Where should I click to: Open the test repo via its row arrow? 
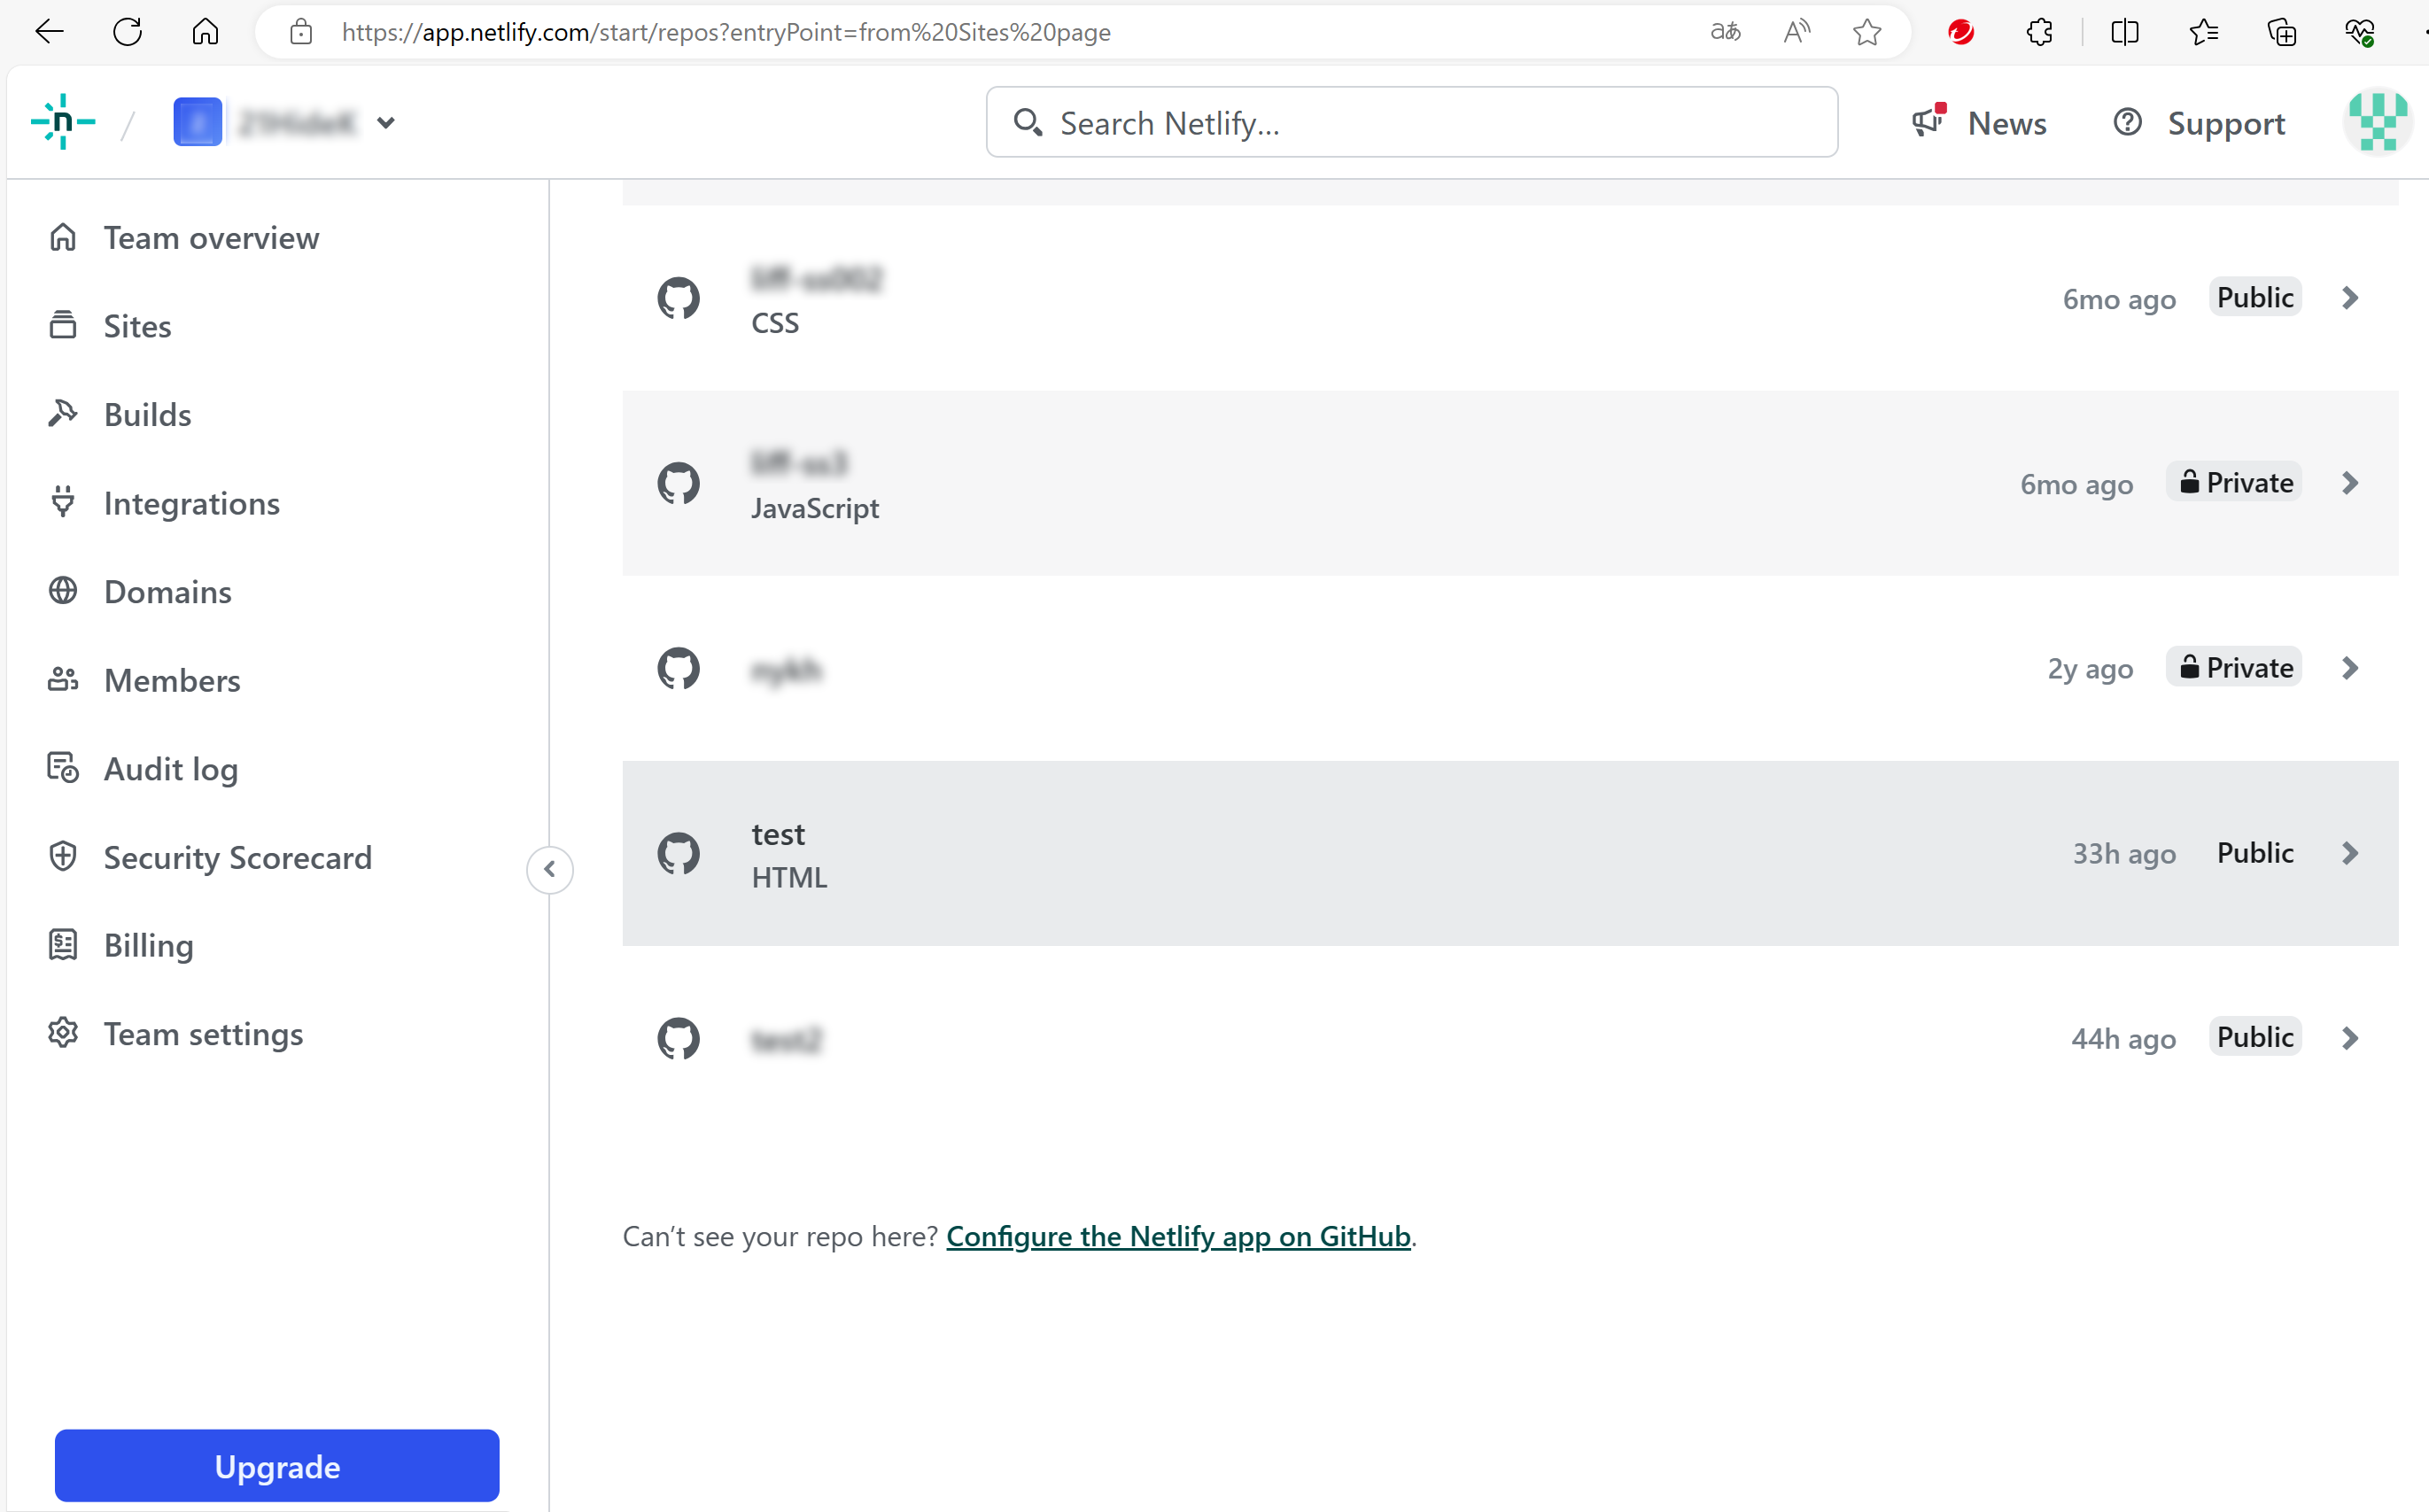[x=2349, y=852]
